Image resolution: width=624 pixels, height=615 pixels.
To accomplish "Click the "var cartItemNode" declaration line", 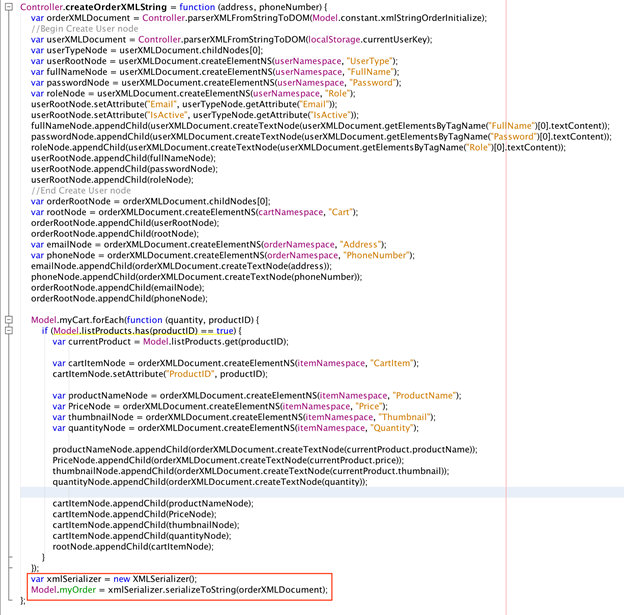I will [x=236, y=363].
